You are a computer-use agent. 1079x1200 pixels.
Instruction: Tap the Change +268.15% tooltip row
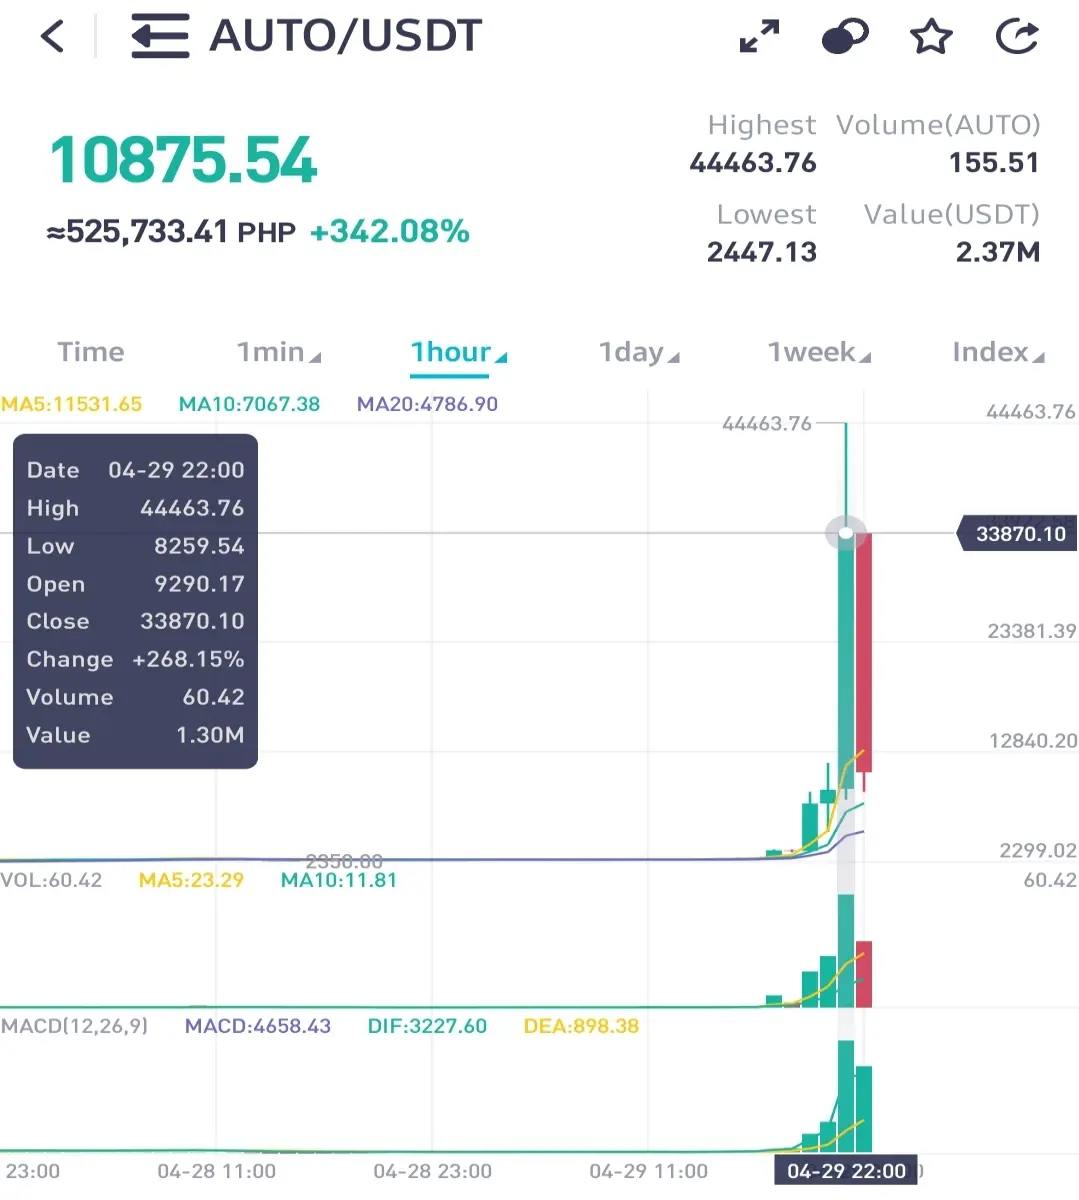tap(135, 659)
